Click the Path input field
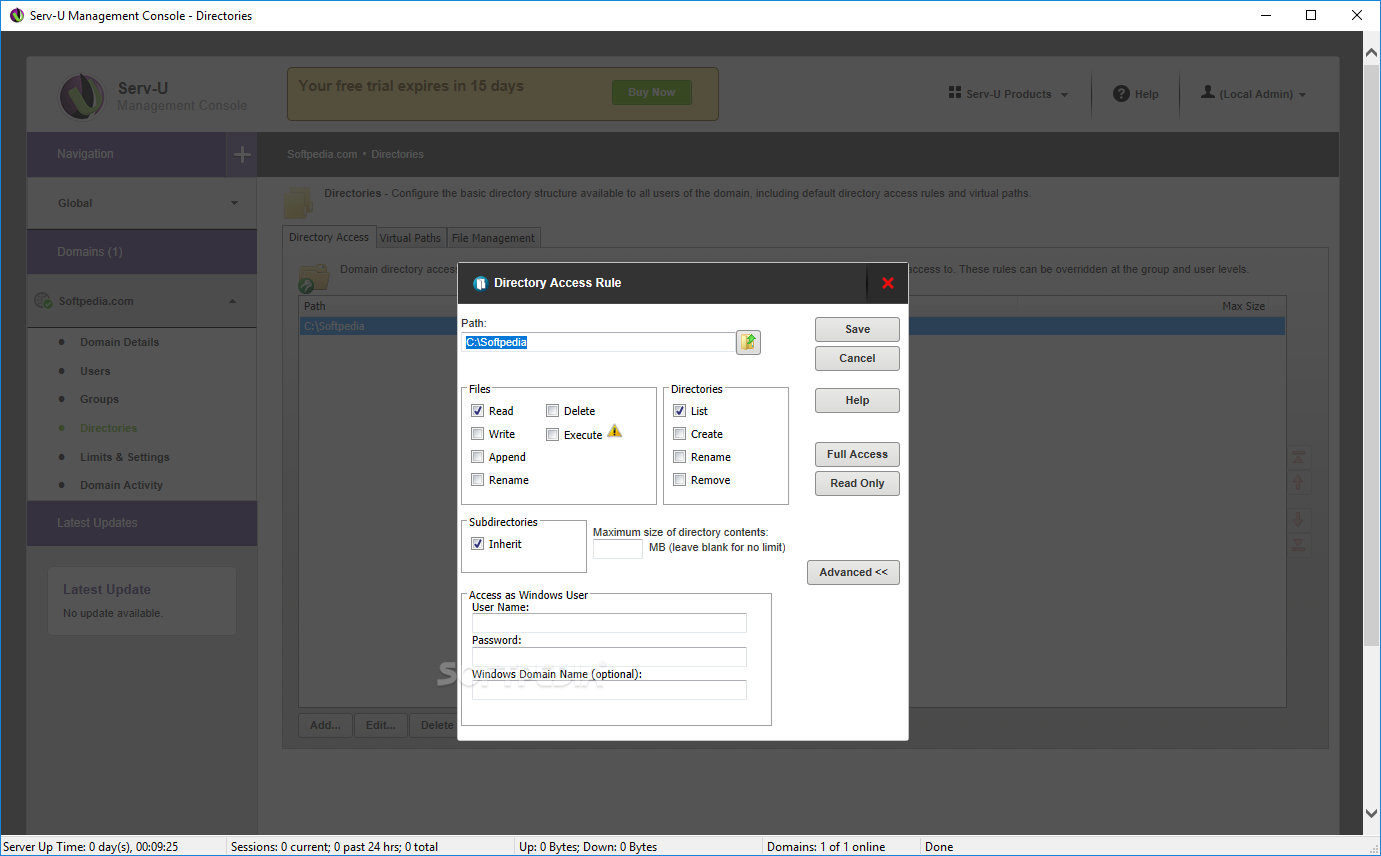Image resolution: width=1381 pixels, height=856 pixels. pos(598,342)
